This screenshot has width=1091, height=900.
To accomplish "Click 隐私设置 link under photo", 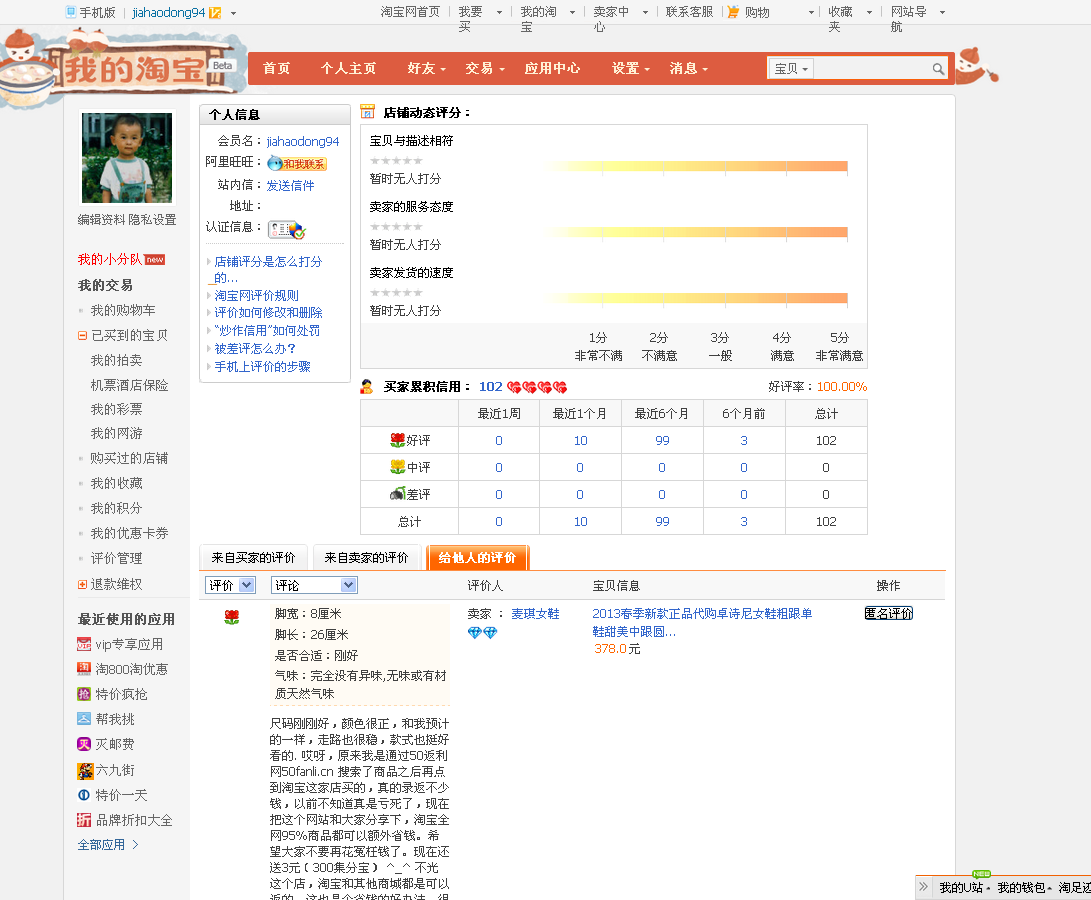I will tap(152, 220).
